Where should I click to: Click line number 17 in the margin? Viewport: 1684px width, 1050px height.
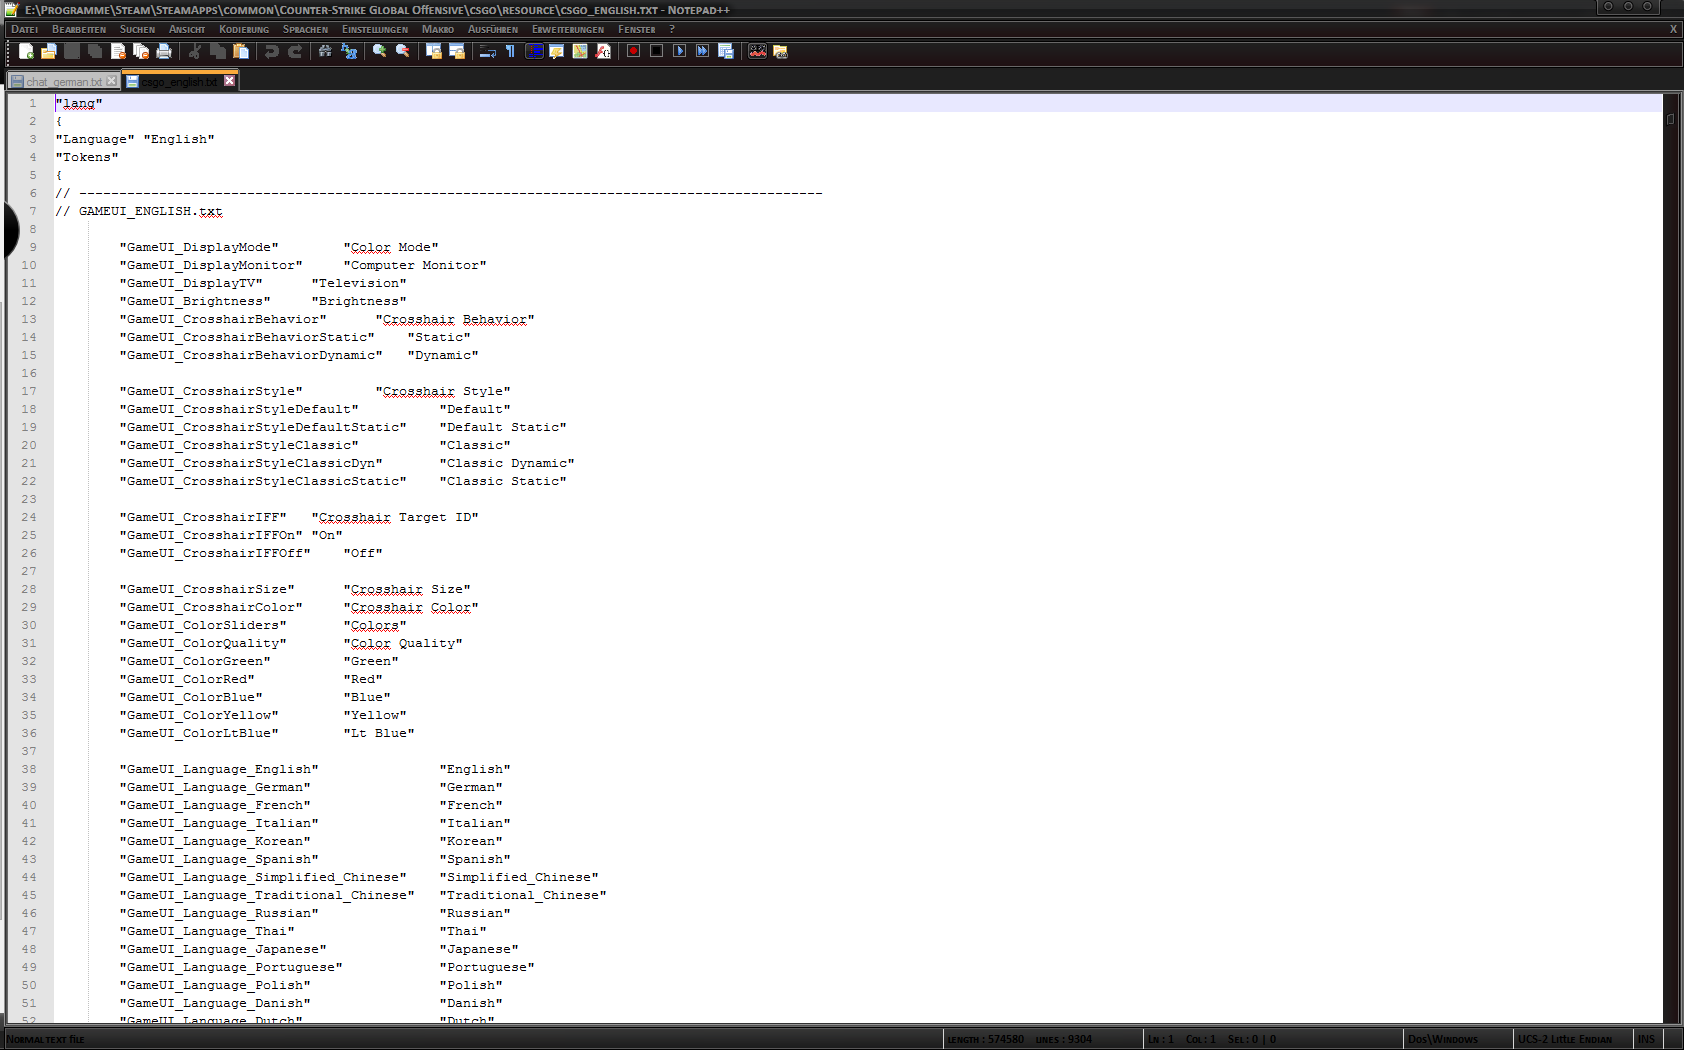tap(29, 391)
